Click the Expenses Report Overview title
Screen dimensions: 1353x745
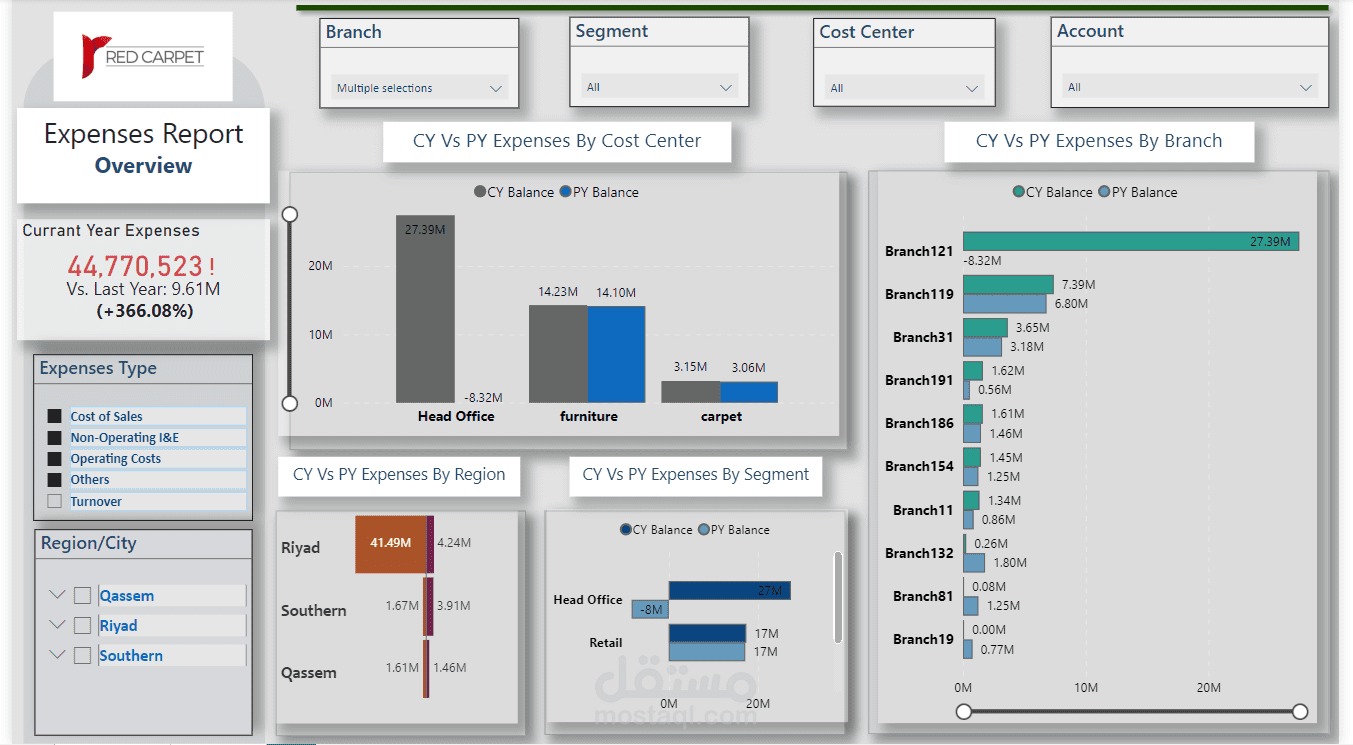(144, 149)
